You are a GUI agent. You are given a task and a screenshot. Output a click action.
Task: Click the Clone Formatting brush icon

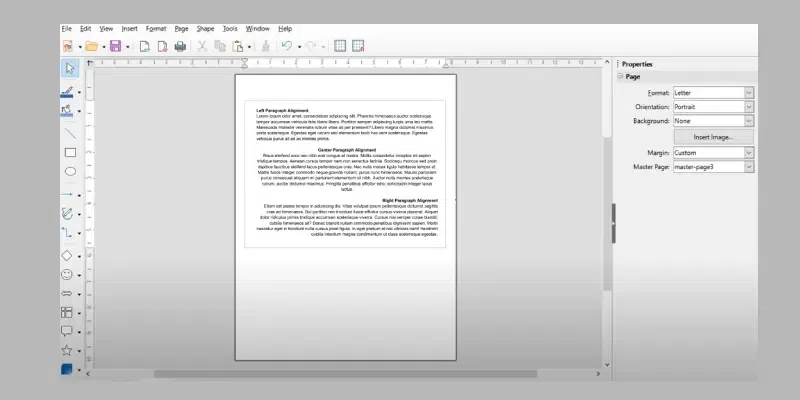pos(265,46)
